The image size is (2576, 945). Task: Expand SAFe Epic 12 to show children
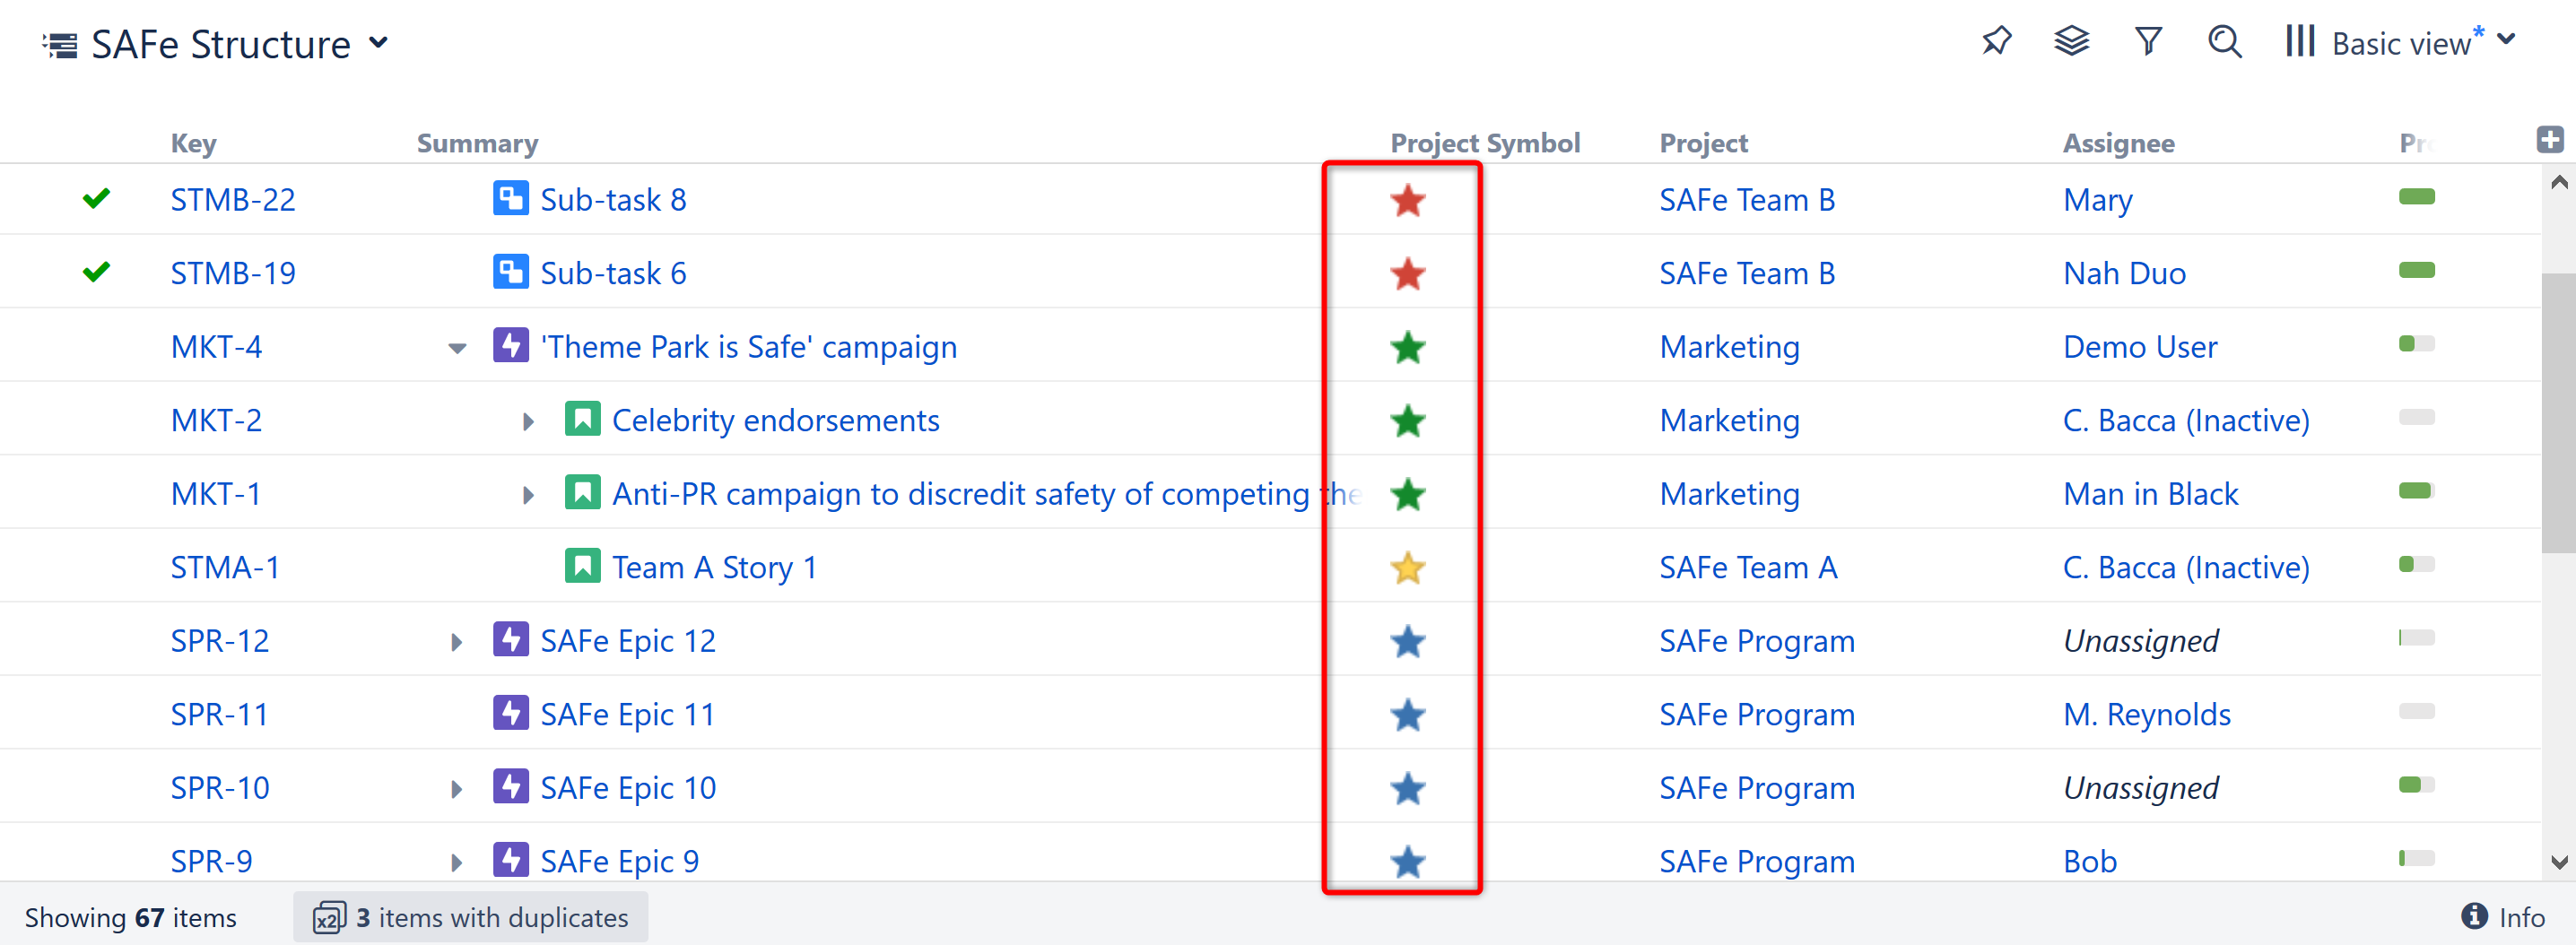point(456,641)
